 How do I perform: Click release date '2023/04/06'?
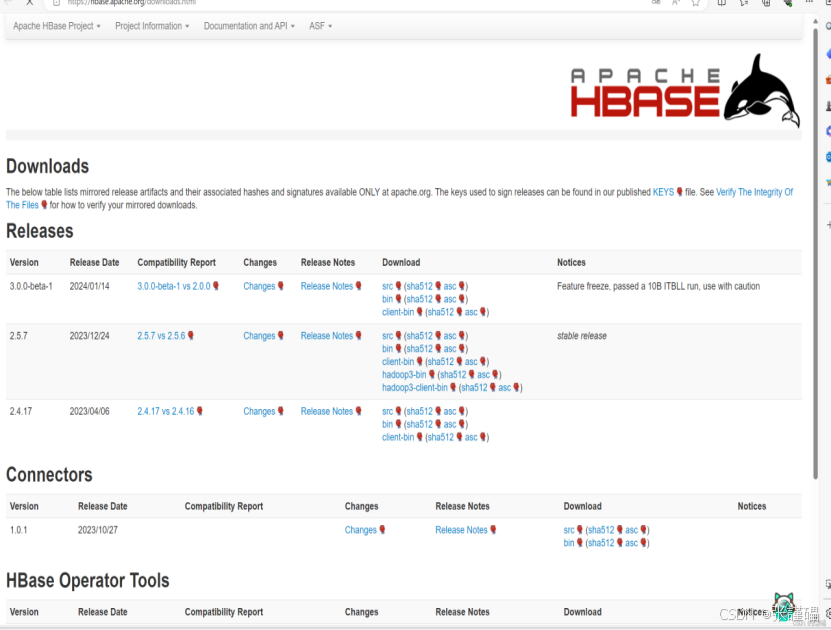pos(90,411)
